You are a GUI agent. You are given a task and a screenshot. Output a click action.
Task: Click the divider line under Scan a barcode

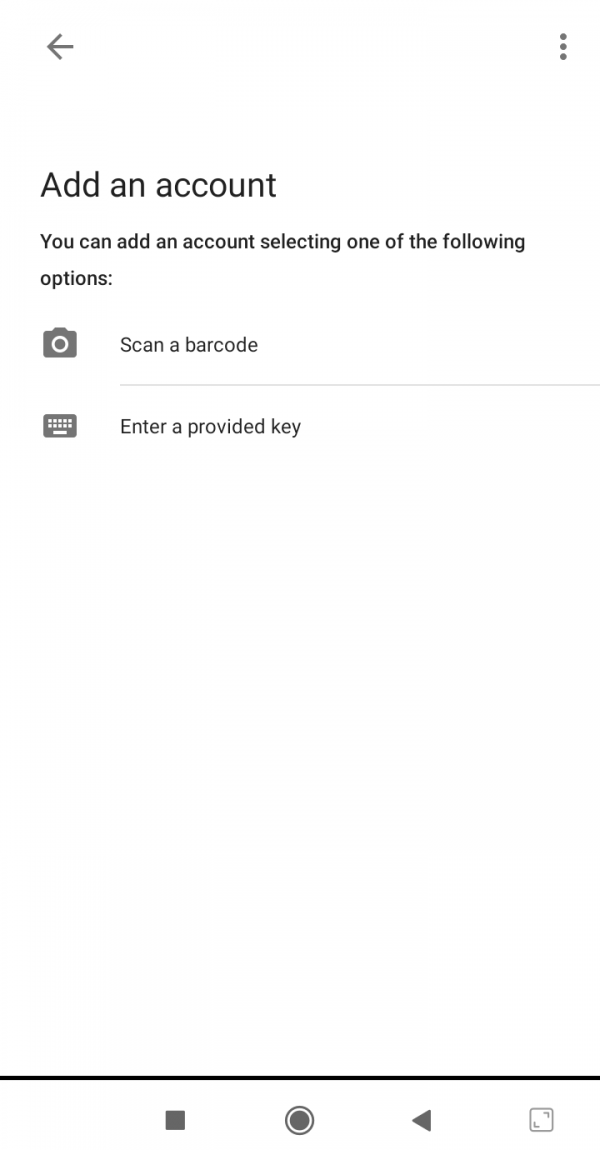(359, 384)
